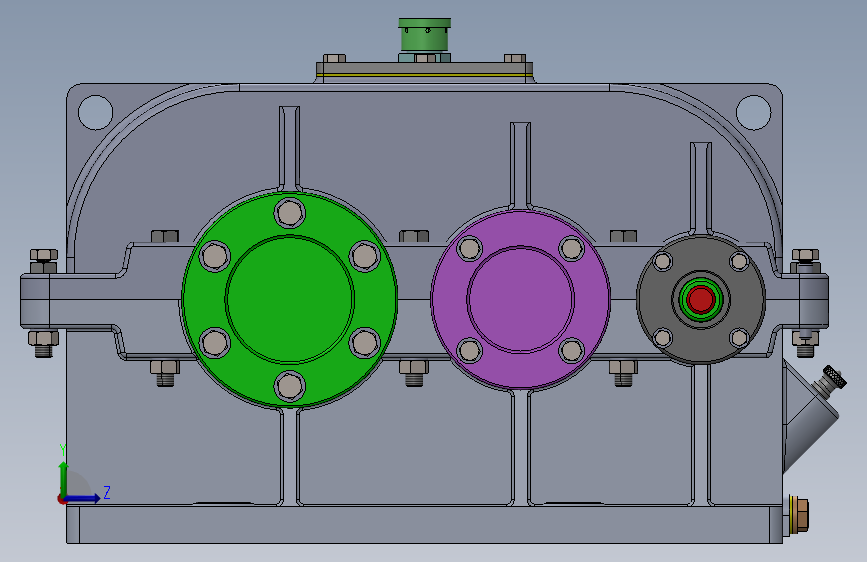Select the rib above the green cover
This screenshot has height=562, width=867.
pyautogui.click(x=289, y=148)
